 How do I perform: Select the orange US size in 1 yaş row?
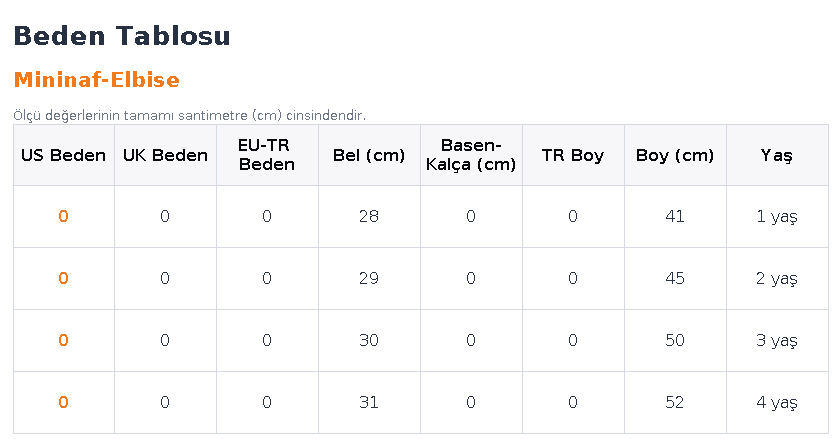[x=63, y=216]
